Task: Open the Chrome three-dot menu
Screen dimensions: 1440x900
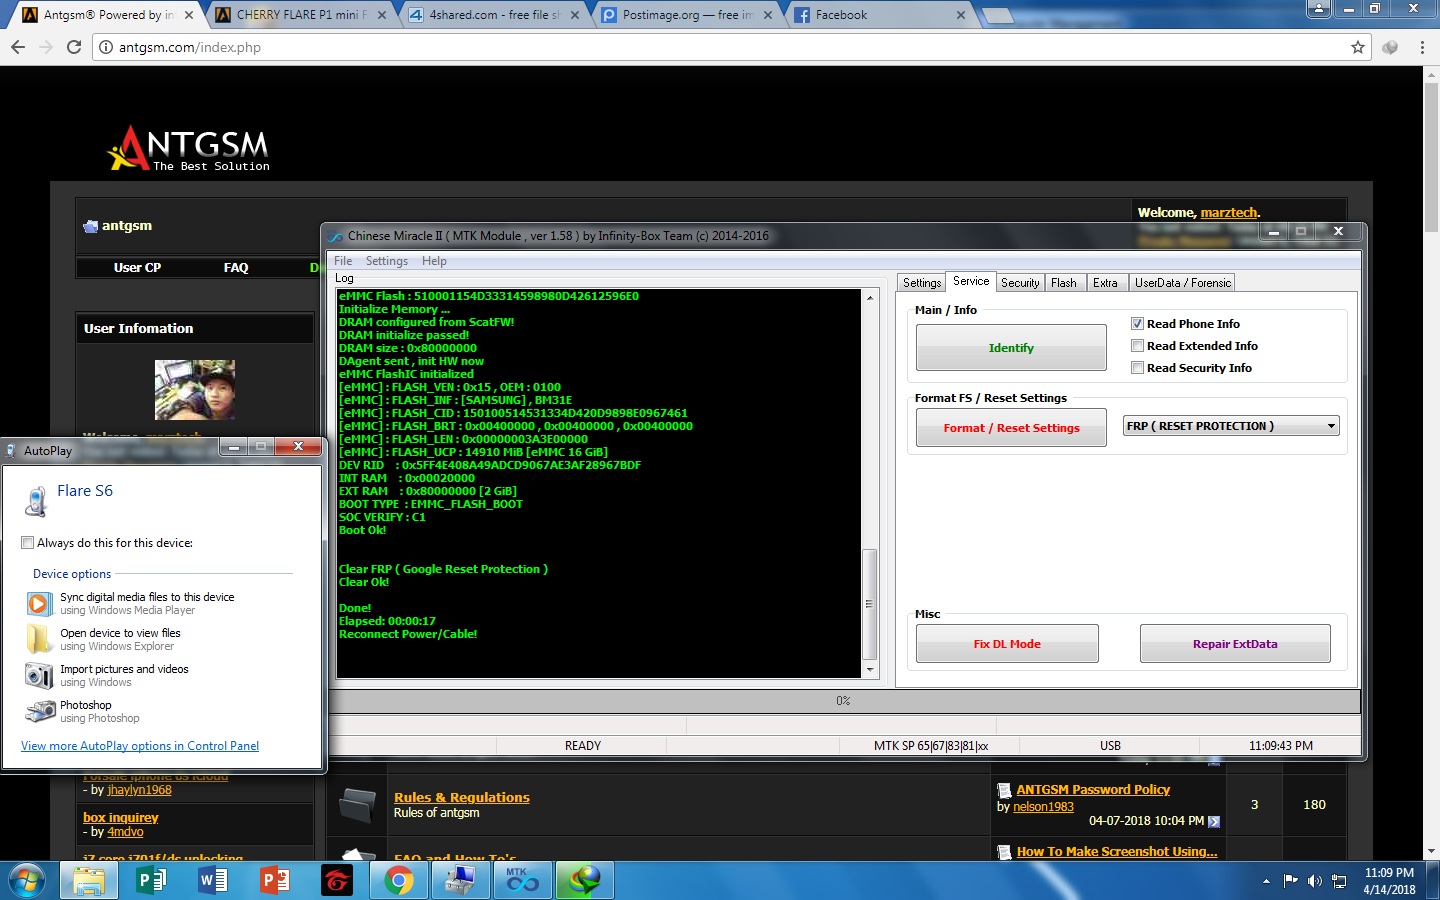Action: click(x=1421, y=47)
